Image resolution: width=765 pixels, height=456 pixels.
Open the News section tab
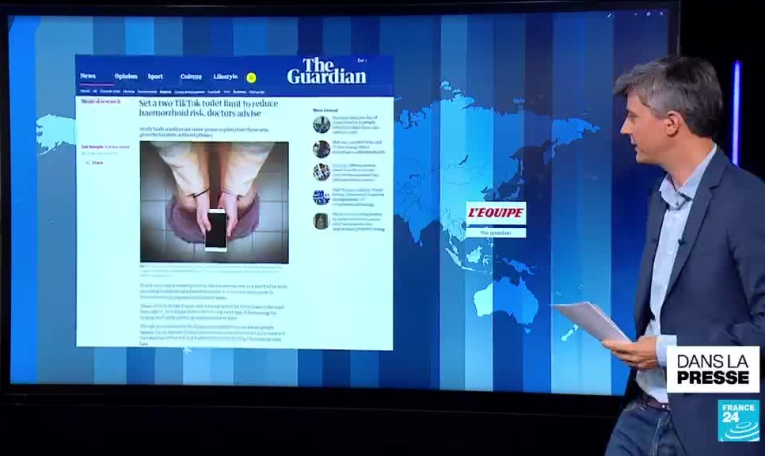(x=88, y=76)
